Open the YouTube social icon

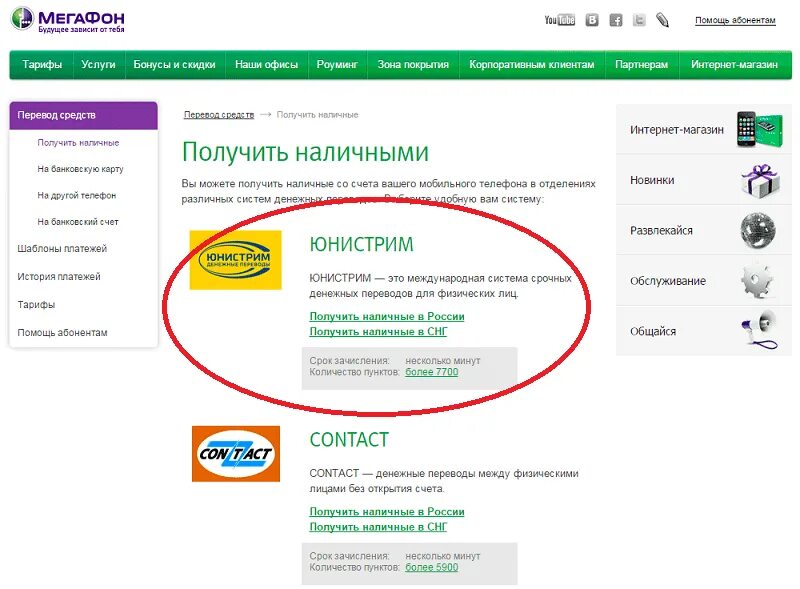559,20
